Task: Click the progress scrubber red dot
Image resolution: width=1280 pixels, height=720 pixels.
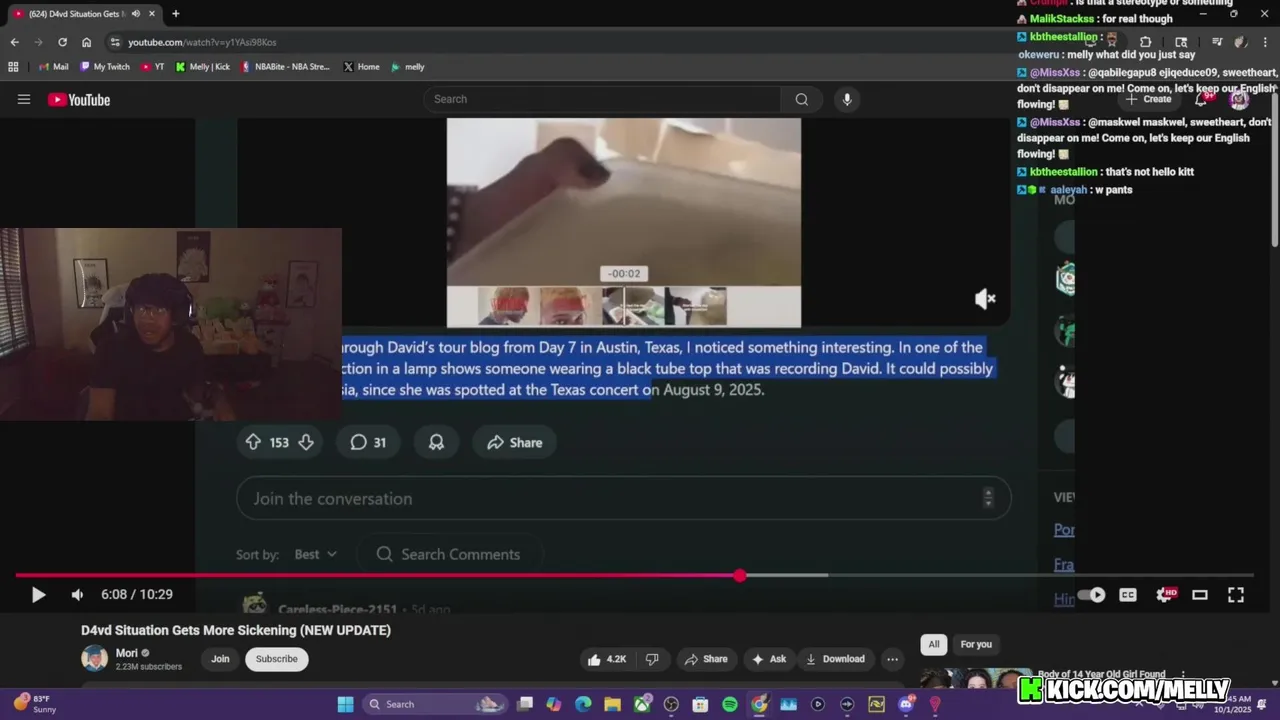Action: 739,575
